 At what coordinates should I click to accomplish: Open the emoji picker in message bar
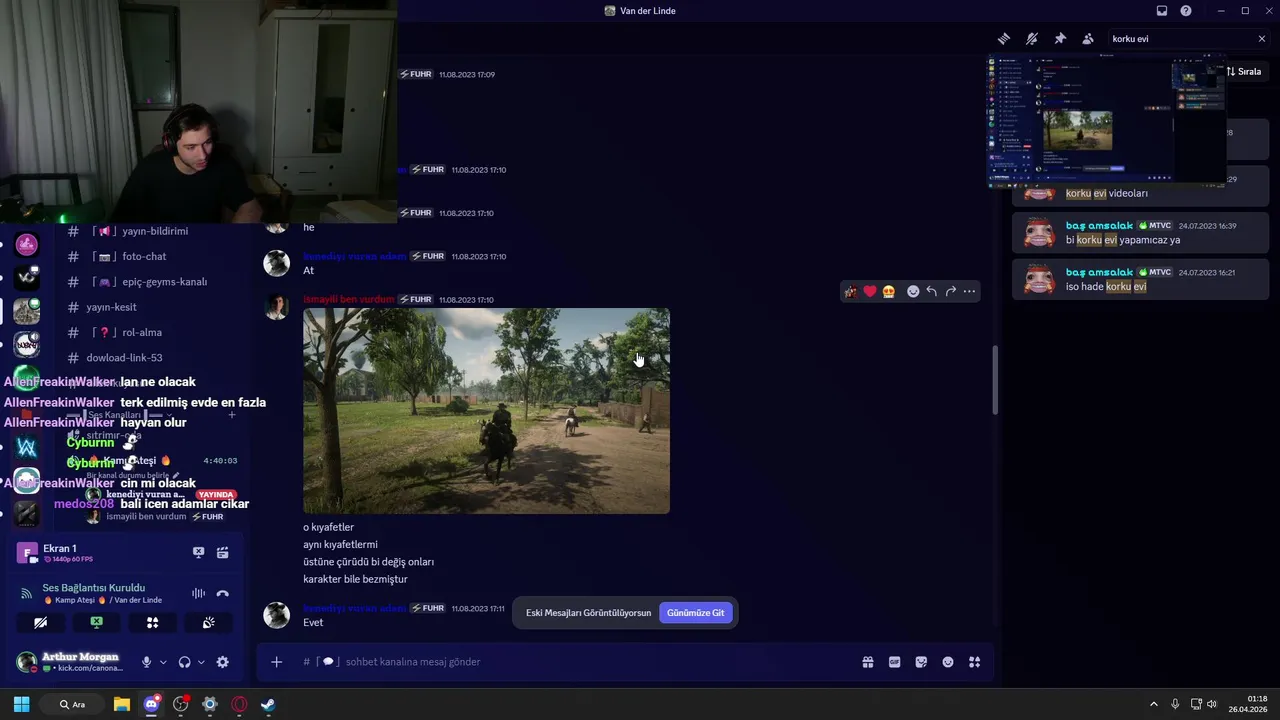tap(948, 662)
